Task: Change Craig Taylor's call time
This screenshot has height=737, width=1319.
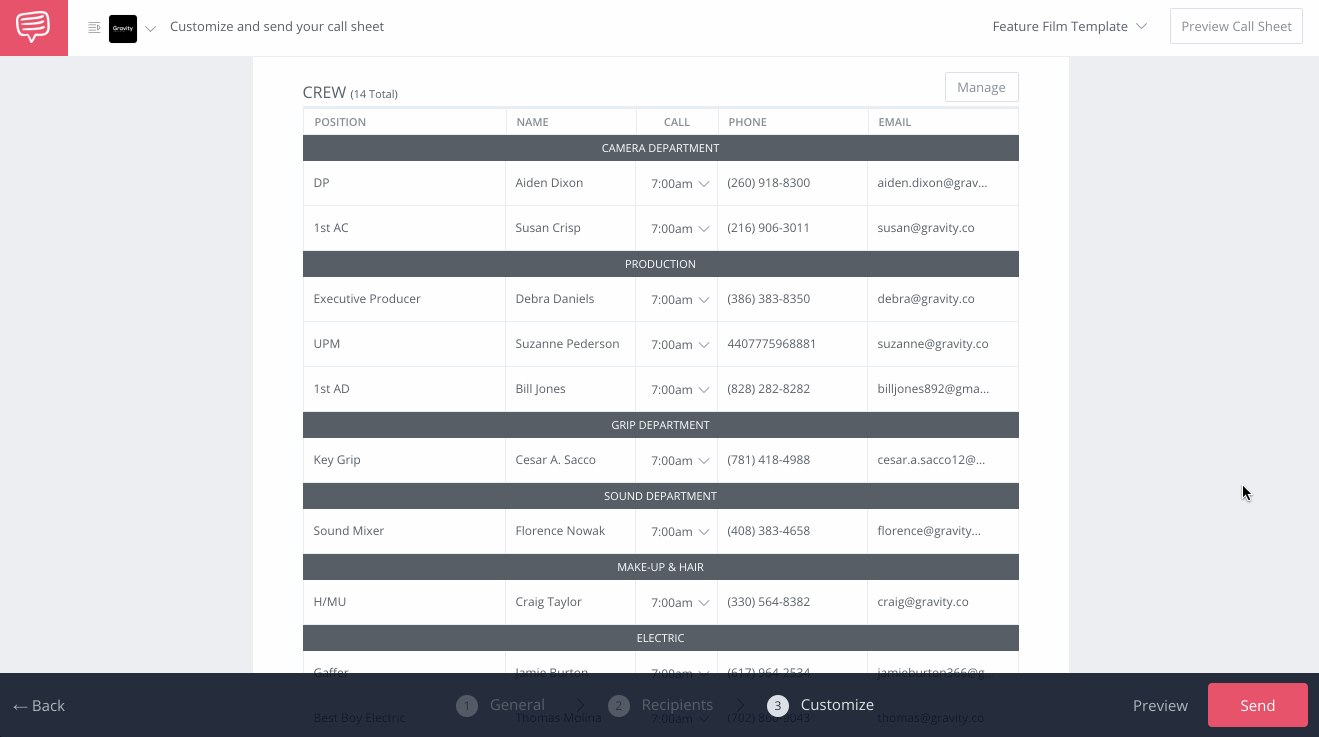Action: (677, 602)
